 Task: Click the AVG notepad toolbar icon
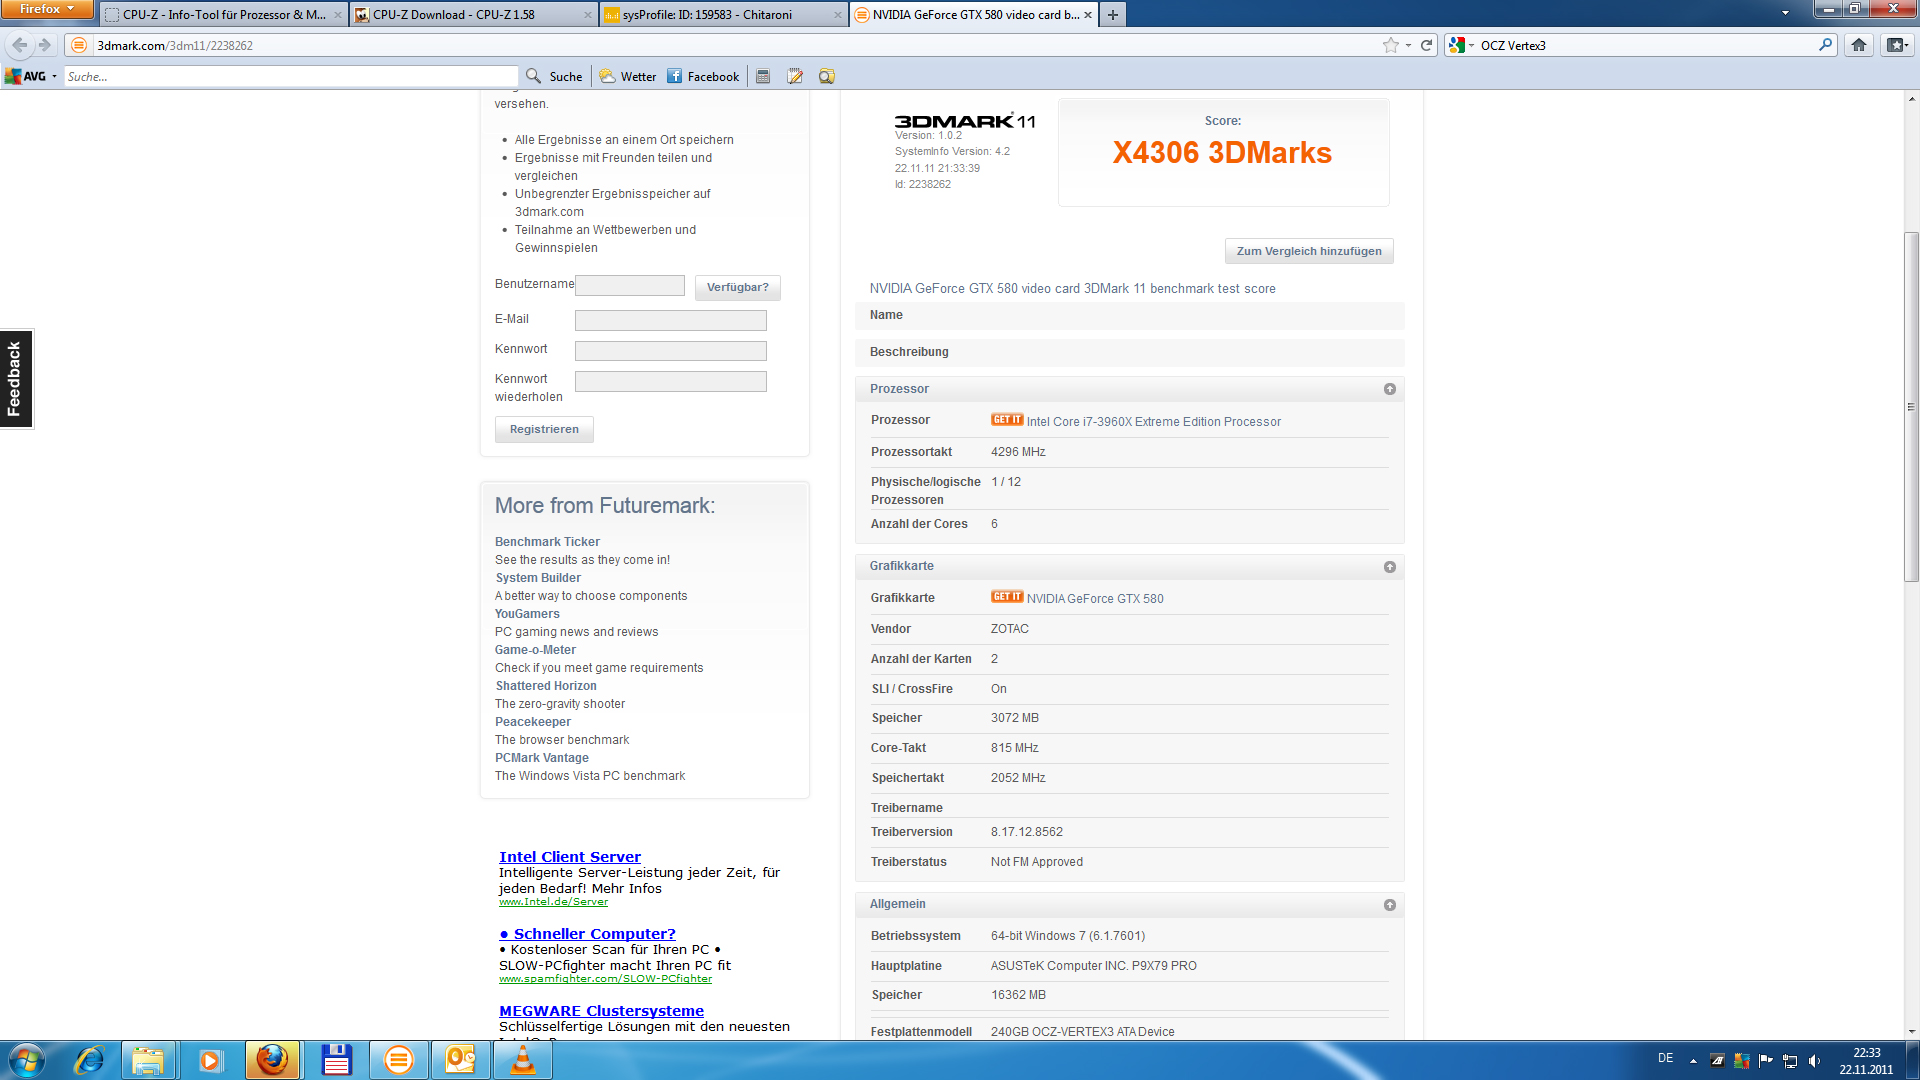point(795,76)
